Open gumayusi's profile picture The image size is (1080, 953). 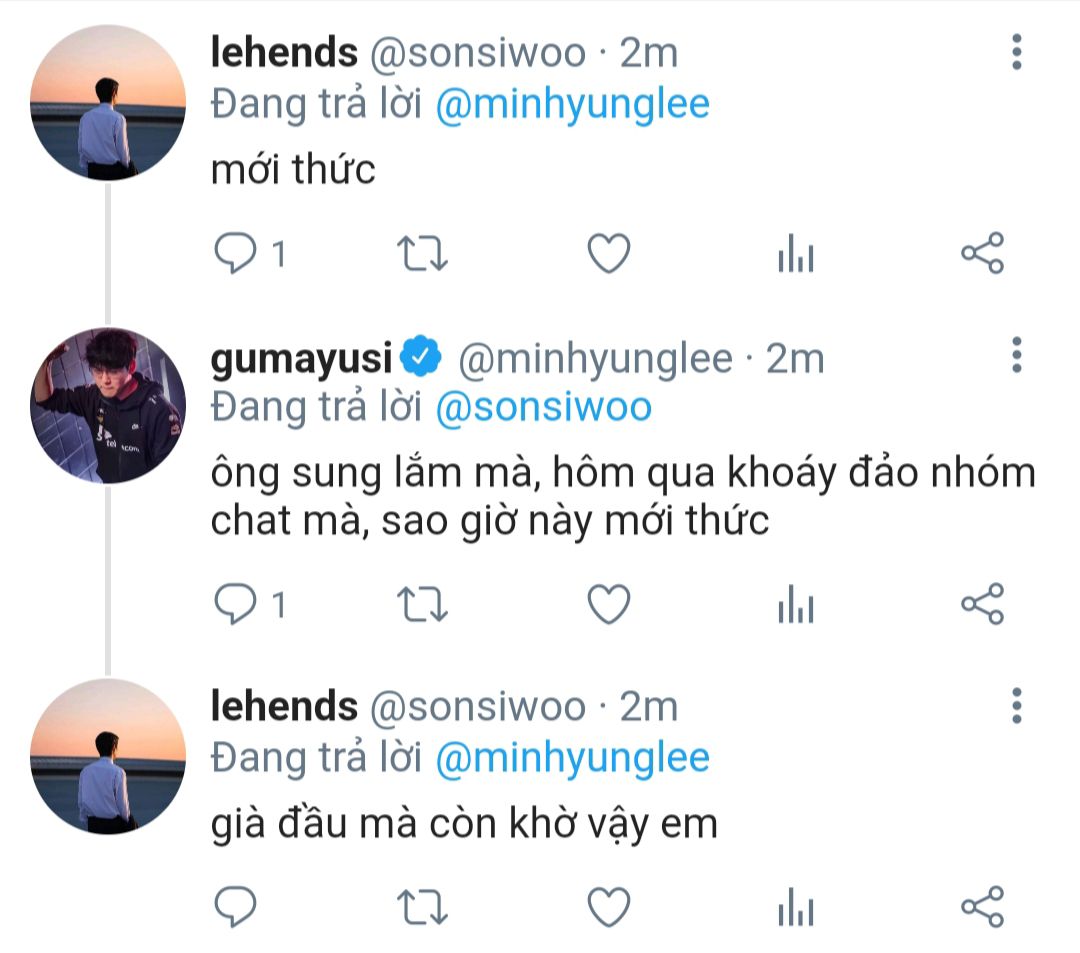[108, 405]
